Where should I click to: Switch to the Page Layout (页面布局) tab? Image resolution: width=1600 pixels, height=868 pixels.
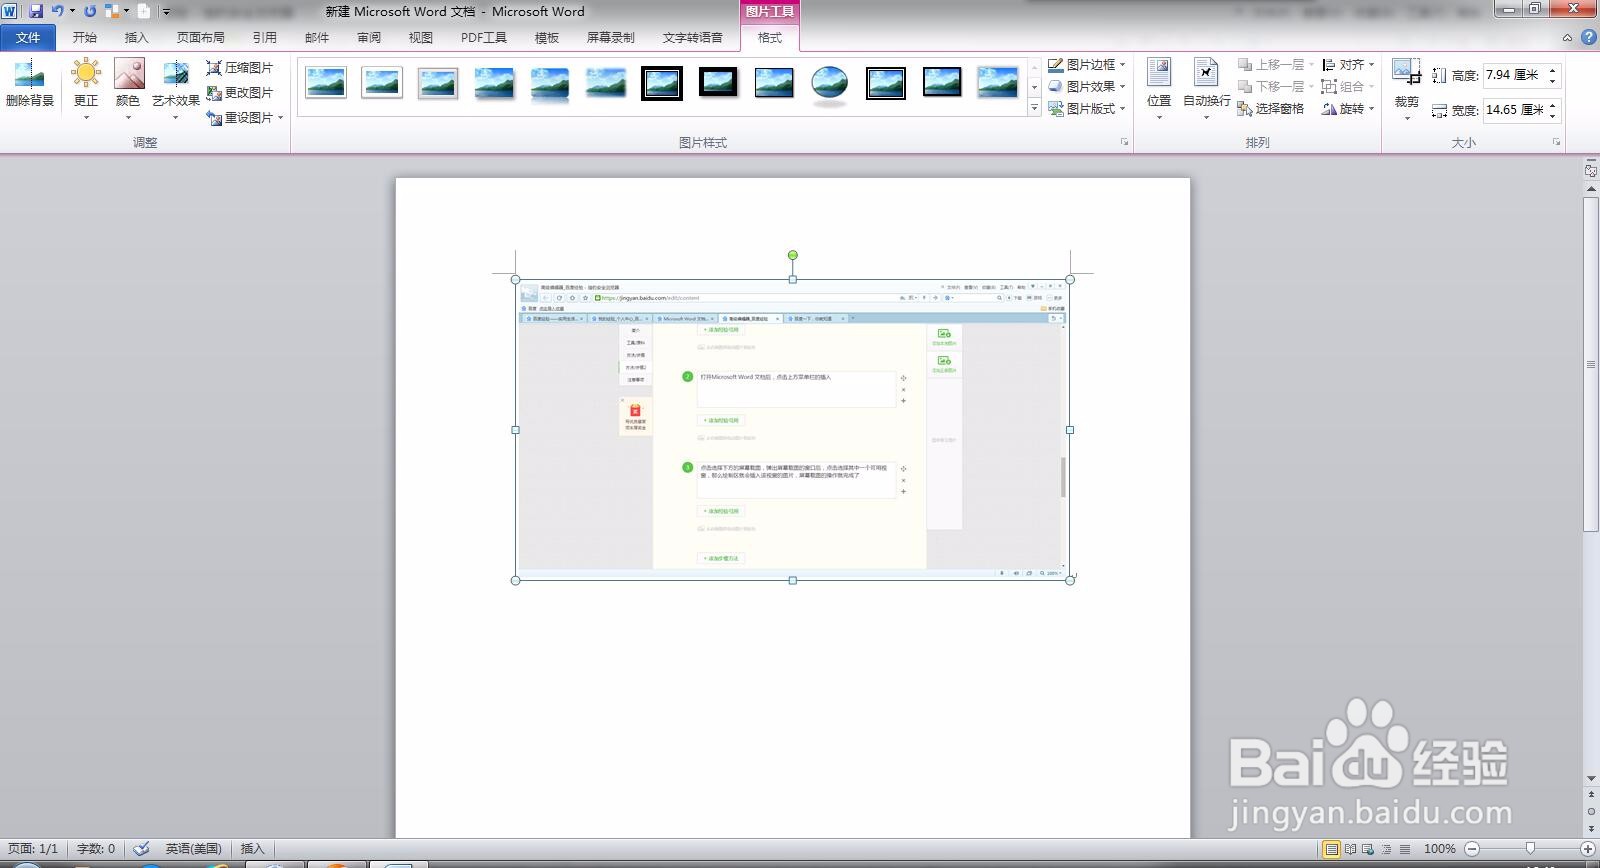click(201, 37)
